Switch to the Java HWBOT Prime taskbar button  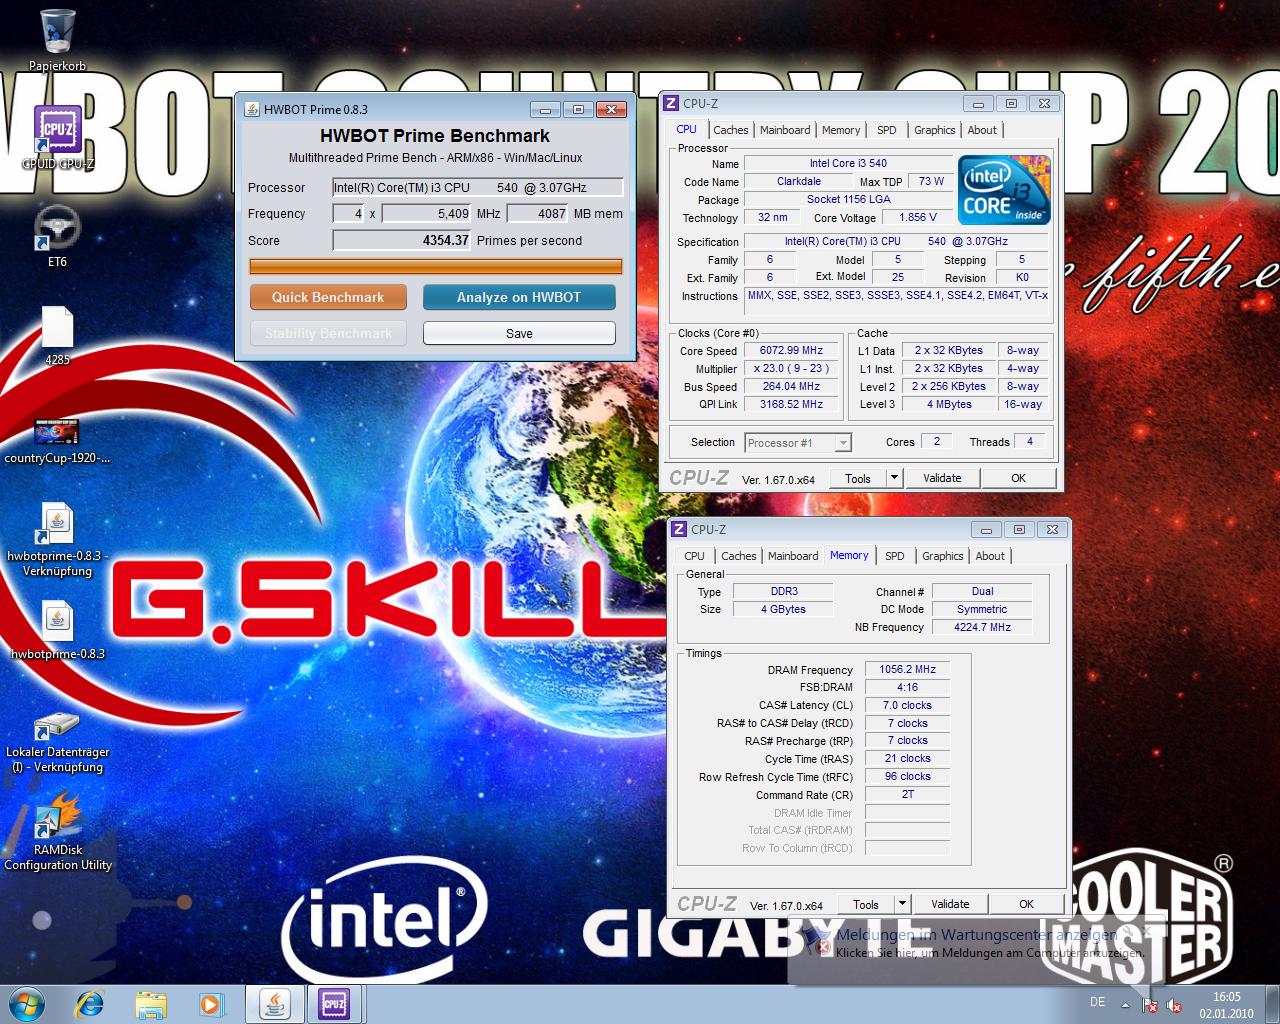pyautogui.click(x=275, y=1003)
